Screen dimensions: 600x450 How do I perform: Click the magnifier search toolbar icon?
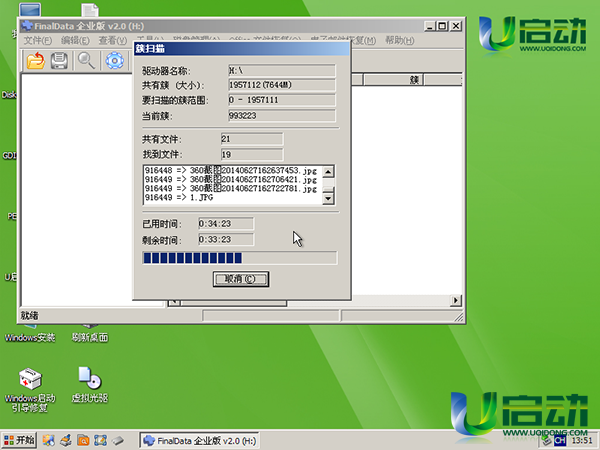[x=86, y=60]
